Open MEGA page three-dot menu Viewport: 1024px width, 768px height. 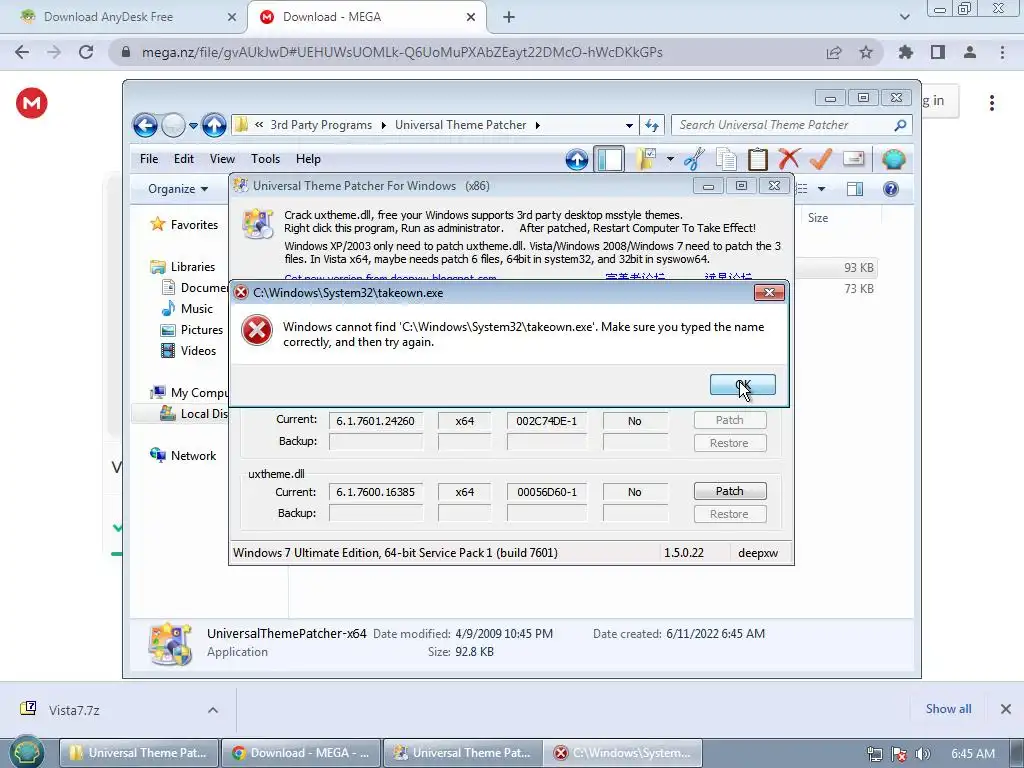[x=992, y=103]
